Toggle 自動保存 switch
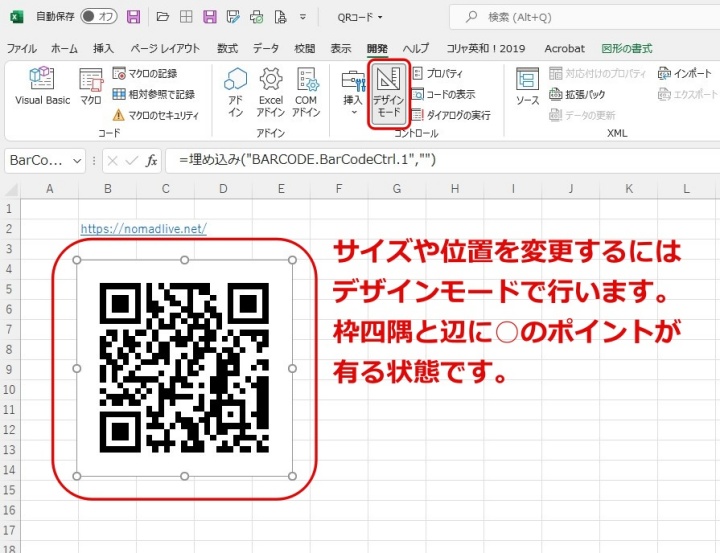 99,17
